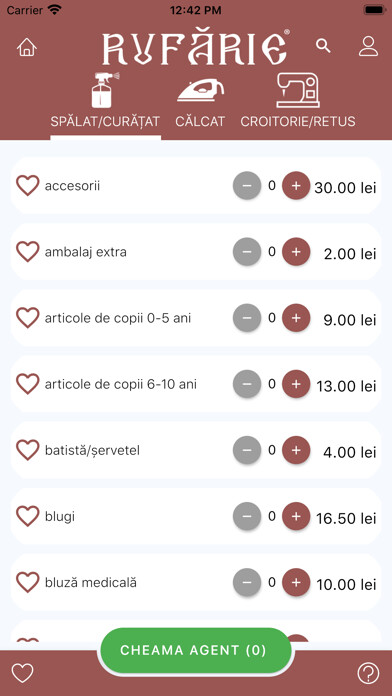
Task: Tap the RUFĂRIE logo
Action: click(196, 47)
